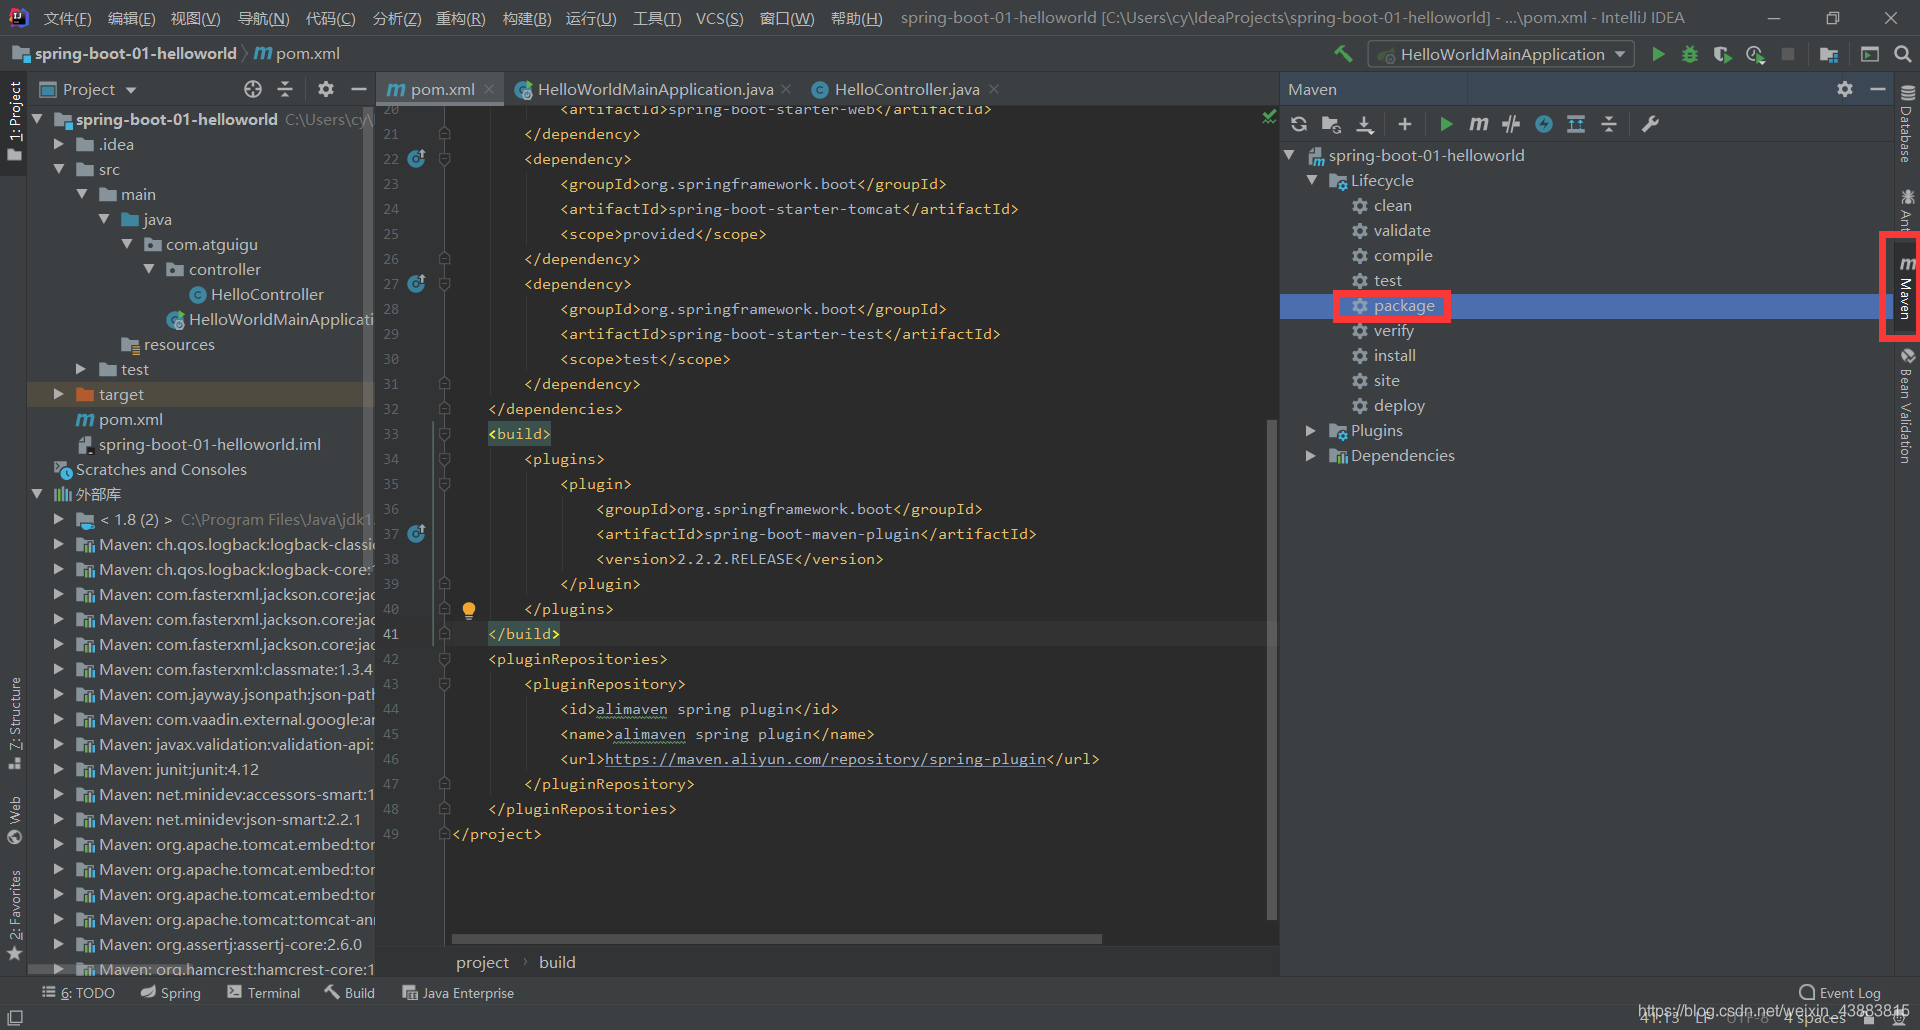Run the selected Maven build
The image size is (1920, 1030).
1446,124
